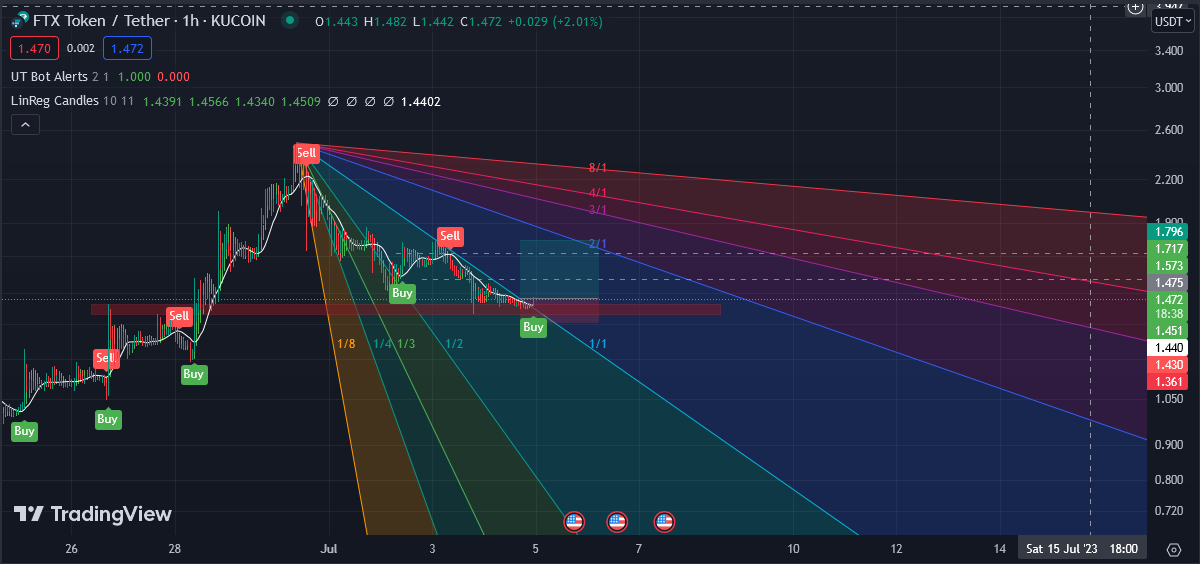Click the blue 1.472 buy price button
This screenshot has height=564, width=1200.
126,48
